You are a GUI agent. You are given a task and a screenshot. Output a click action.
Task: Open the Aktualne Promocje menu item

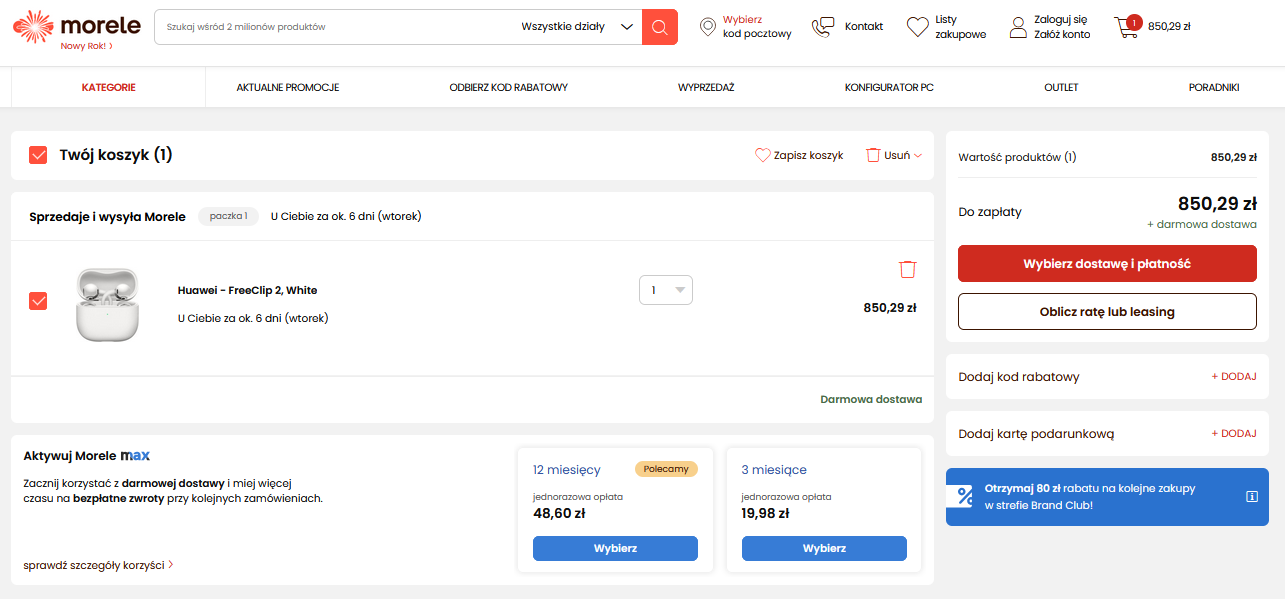(x=288, y=88)
